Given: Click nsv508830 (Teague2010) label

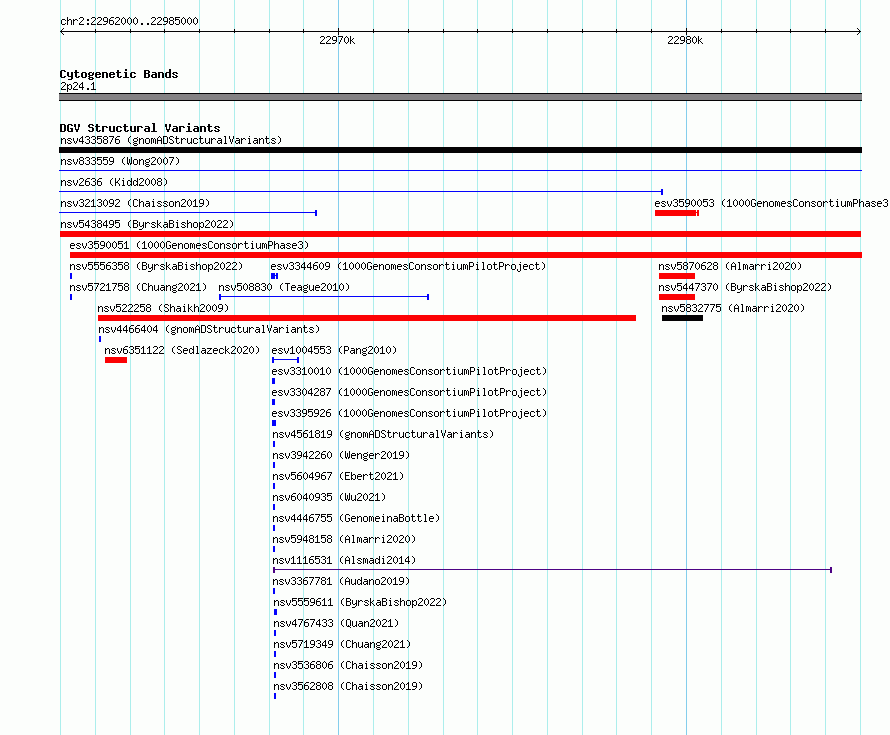Looking at the screenshot, I should [x=284, y=287].
